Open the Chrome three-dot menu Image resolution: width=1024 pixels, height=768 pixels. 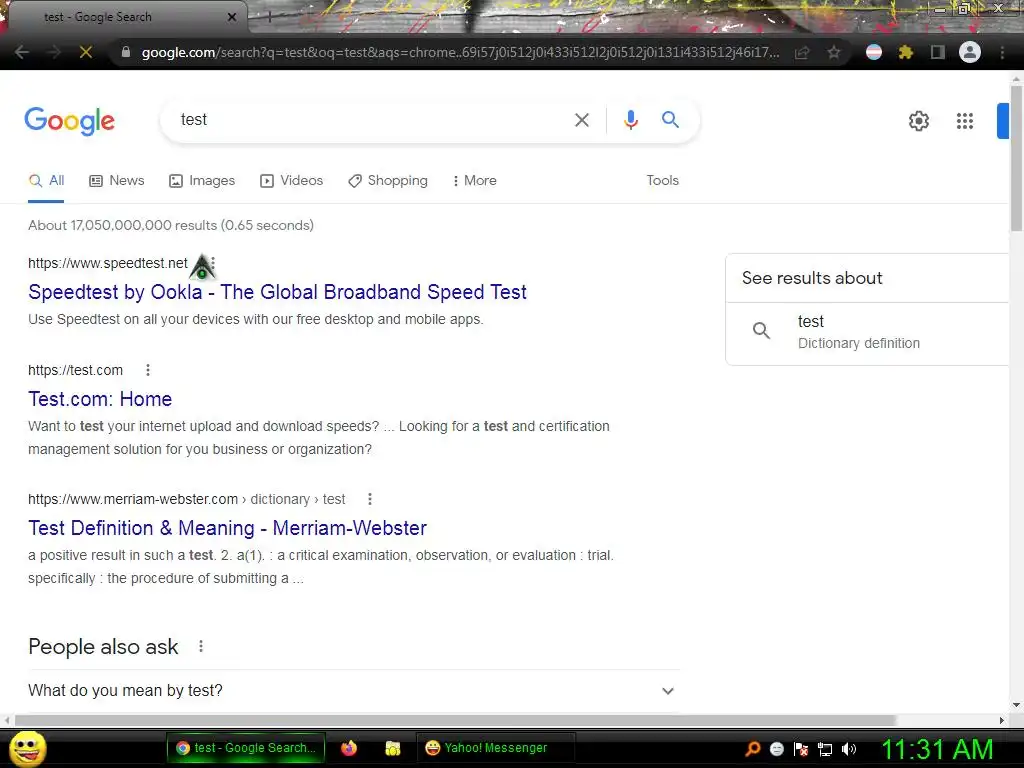pos(1002,52)
